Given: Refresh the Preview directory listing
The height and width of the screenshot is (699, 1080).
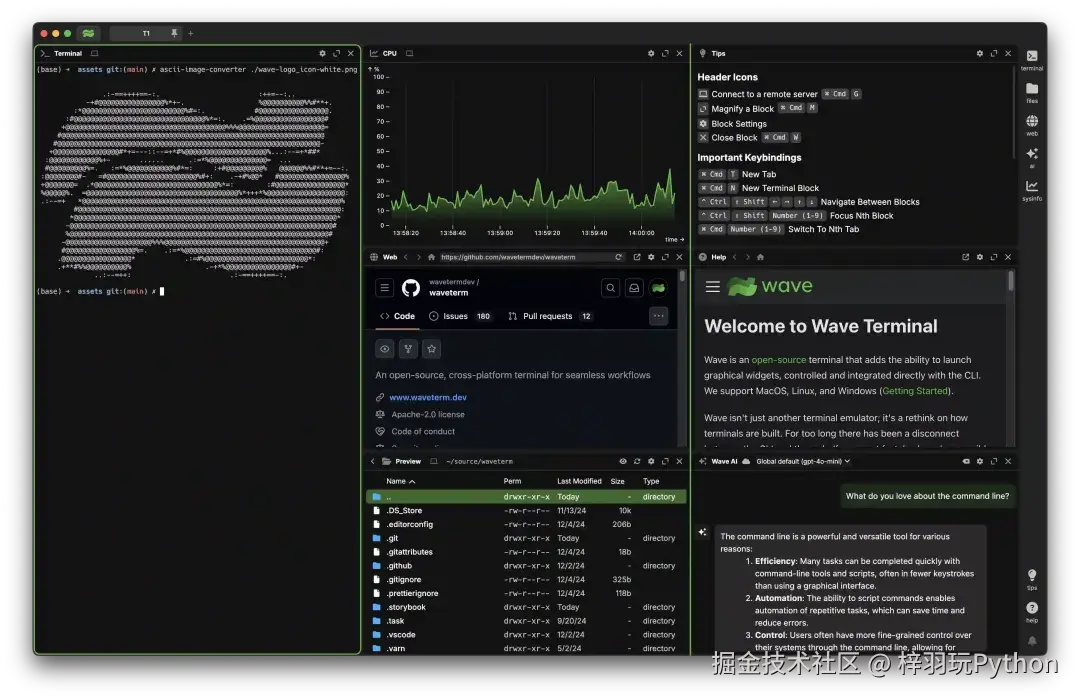Looking at the screenshot, I should (637, 461).
